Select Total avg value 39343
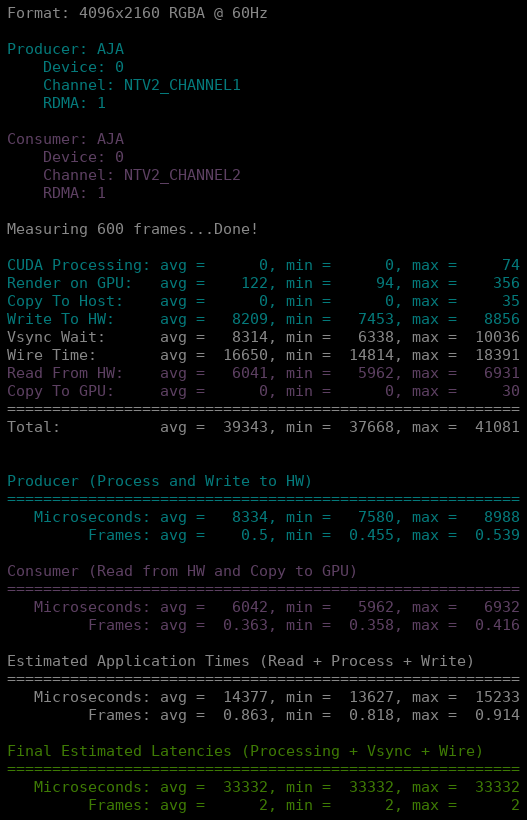Image resolution: width=527 pixels, height=820 pixels. pos(246,427)
